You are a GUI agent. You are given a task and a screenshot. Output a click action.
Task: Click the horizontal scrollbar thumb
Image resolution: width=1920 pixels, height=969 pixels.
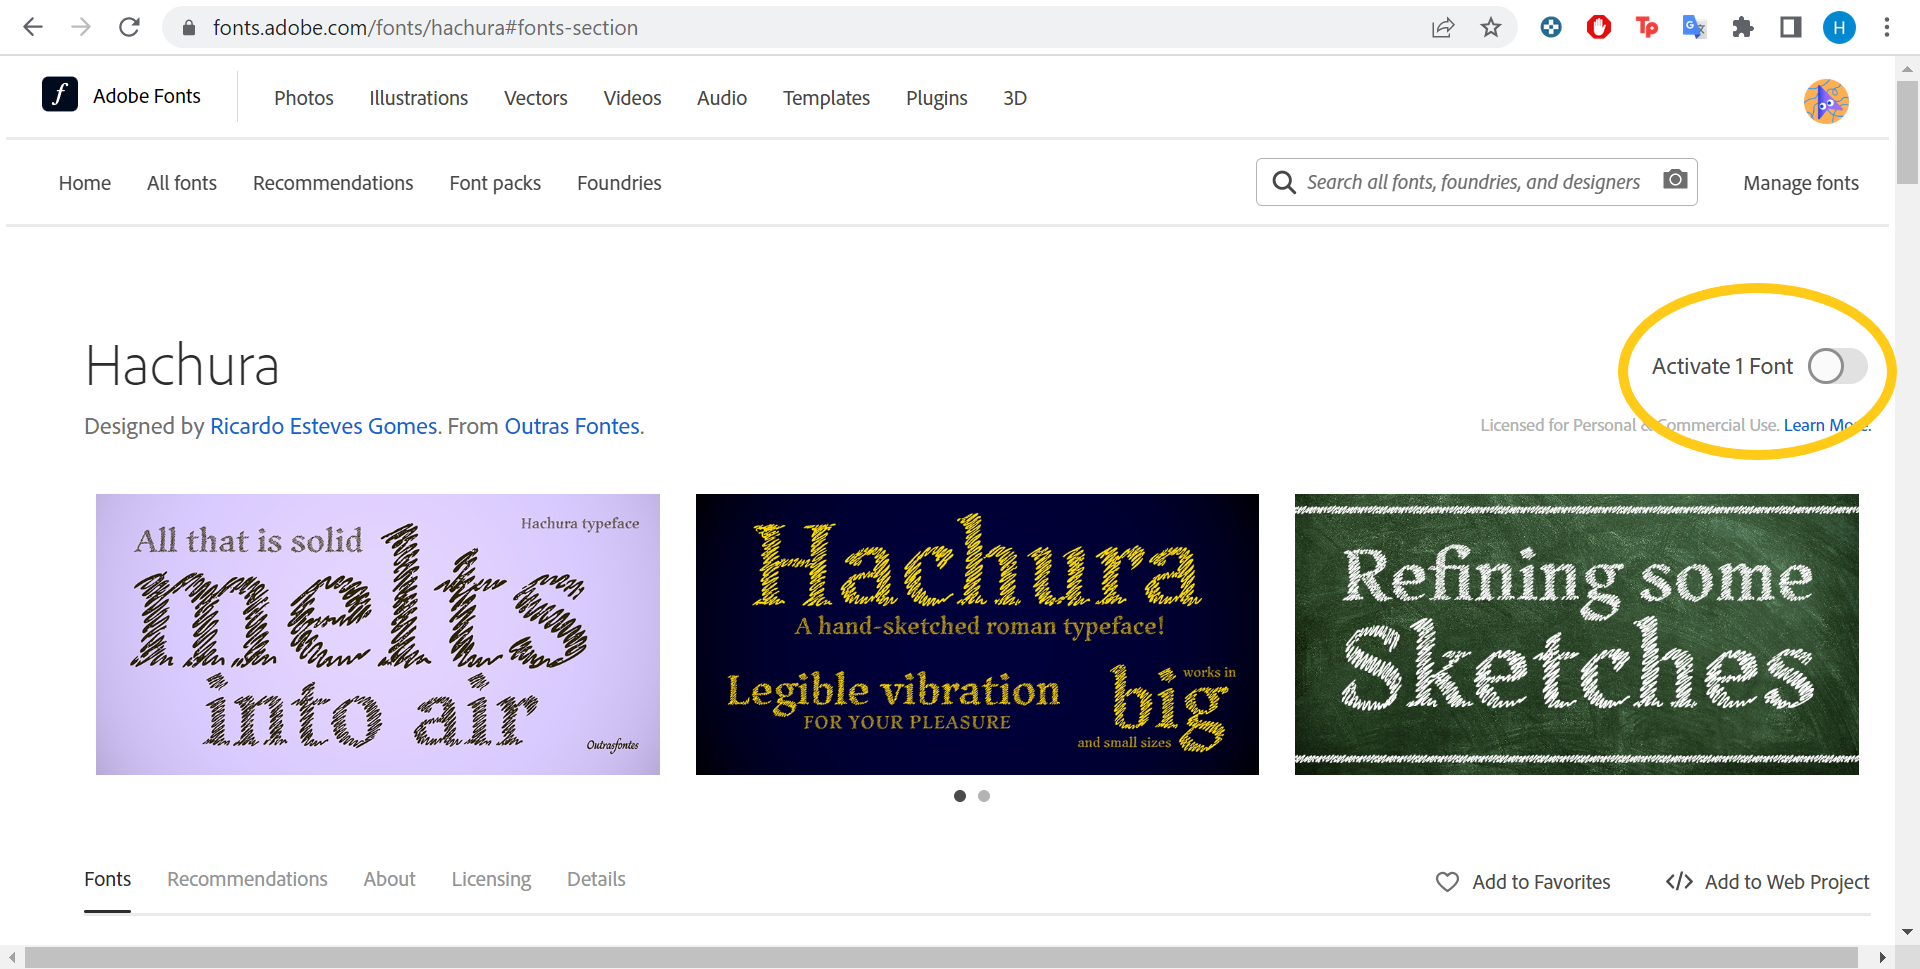click(x=941, y=957)
